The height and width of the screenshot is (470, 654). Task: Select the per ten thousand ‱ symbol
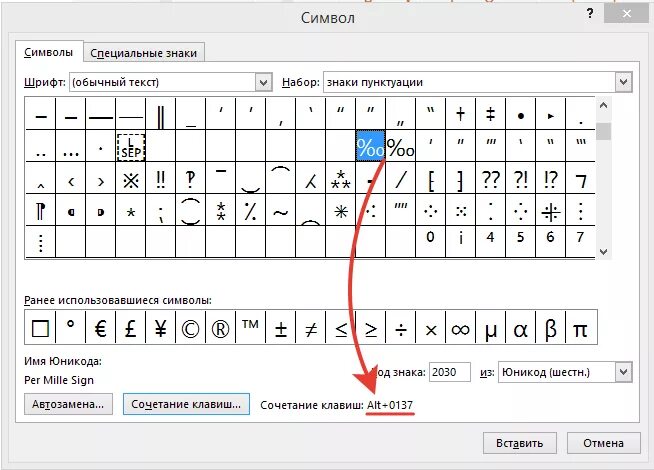(400, 146)
